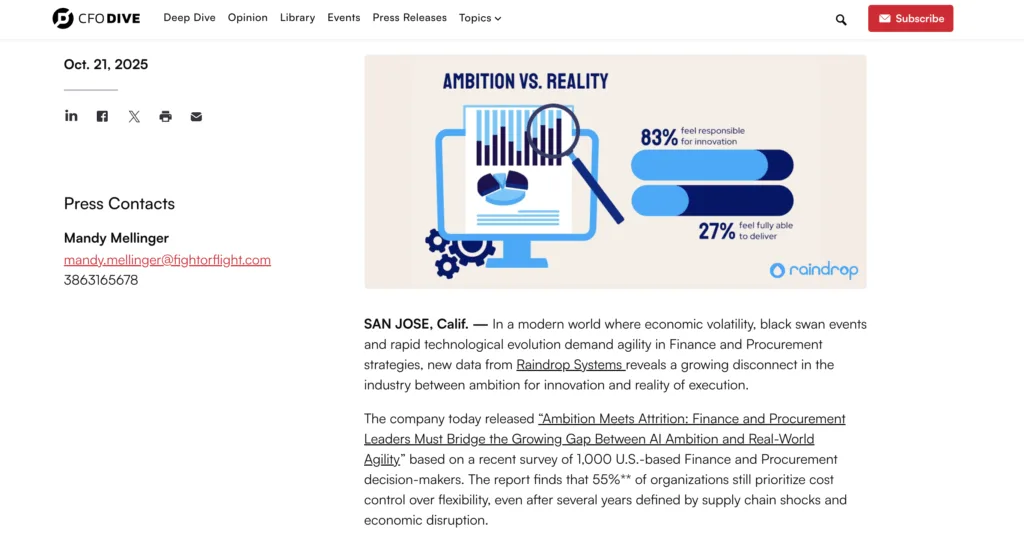Click the red Subscribe button
Viewport: 1024px width, 546px height.
click(x=910, y=18)
